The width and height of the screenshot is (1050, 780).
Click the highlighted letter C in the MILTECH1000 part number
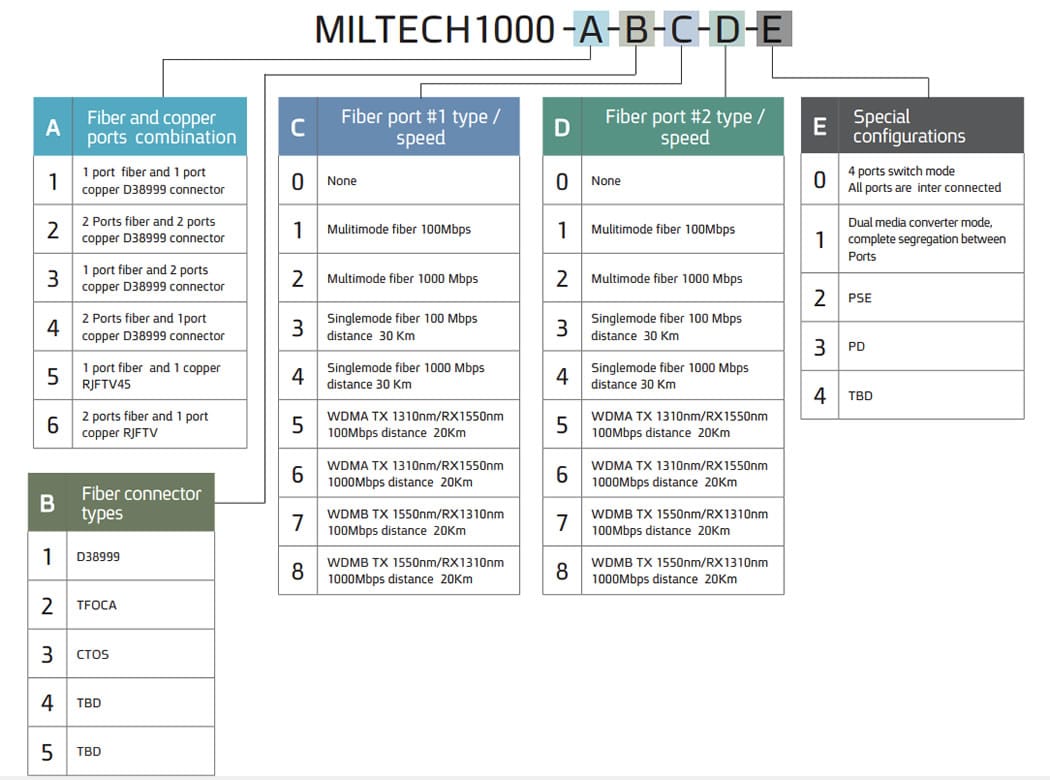tap(682, 29)
